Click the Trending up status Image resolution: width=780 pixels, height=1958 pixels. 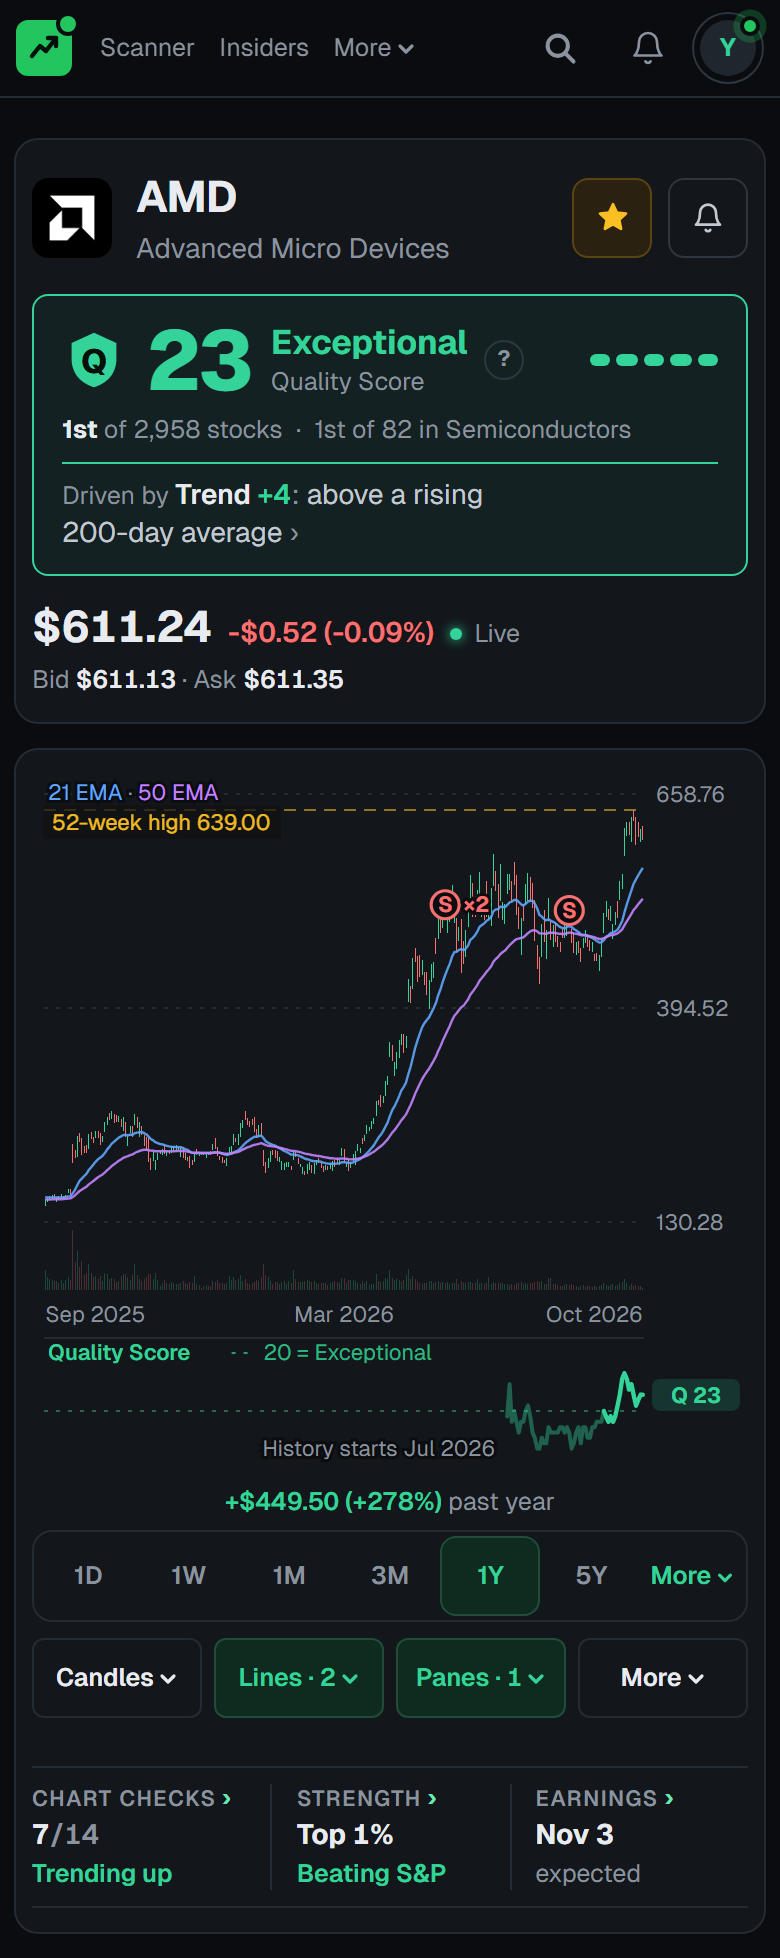102,1873
